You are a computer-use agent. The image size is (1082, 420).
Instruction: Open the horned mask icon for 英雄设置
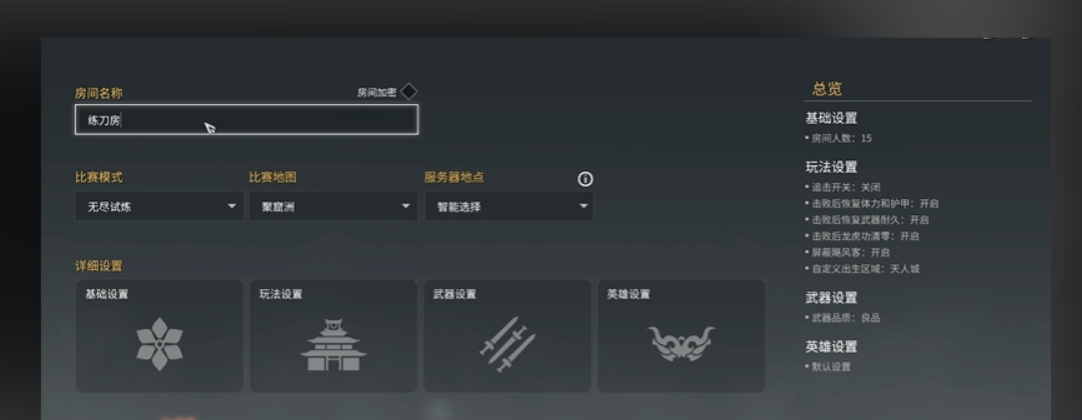click(x=682, y=343)
